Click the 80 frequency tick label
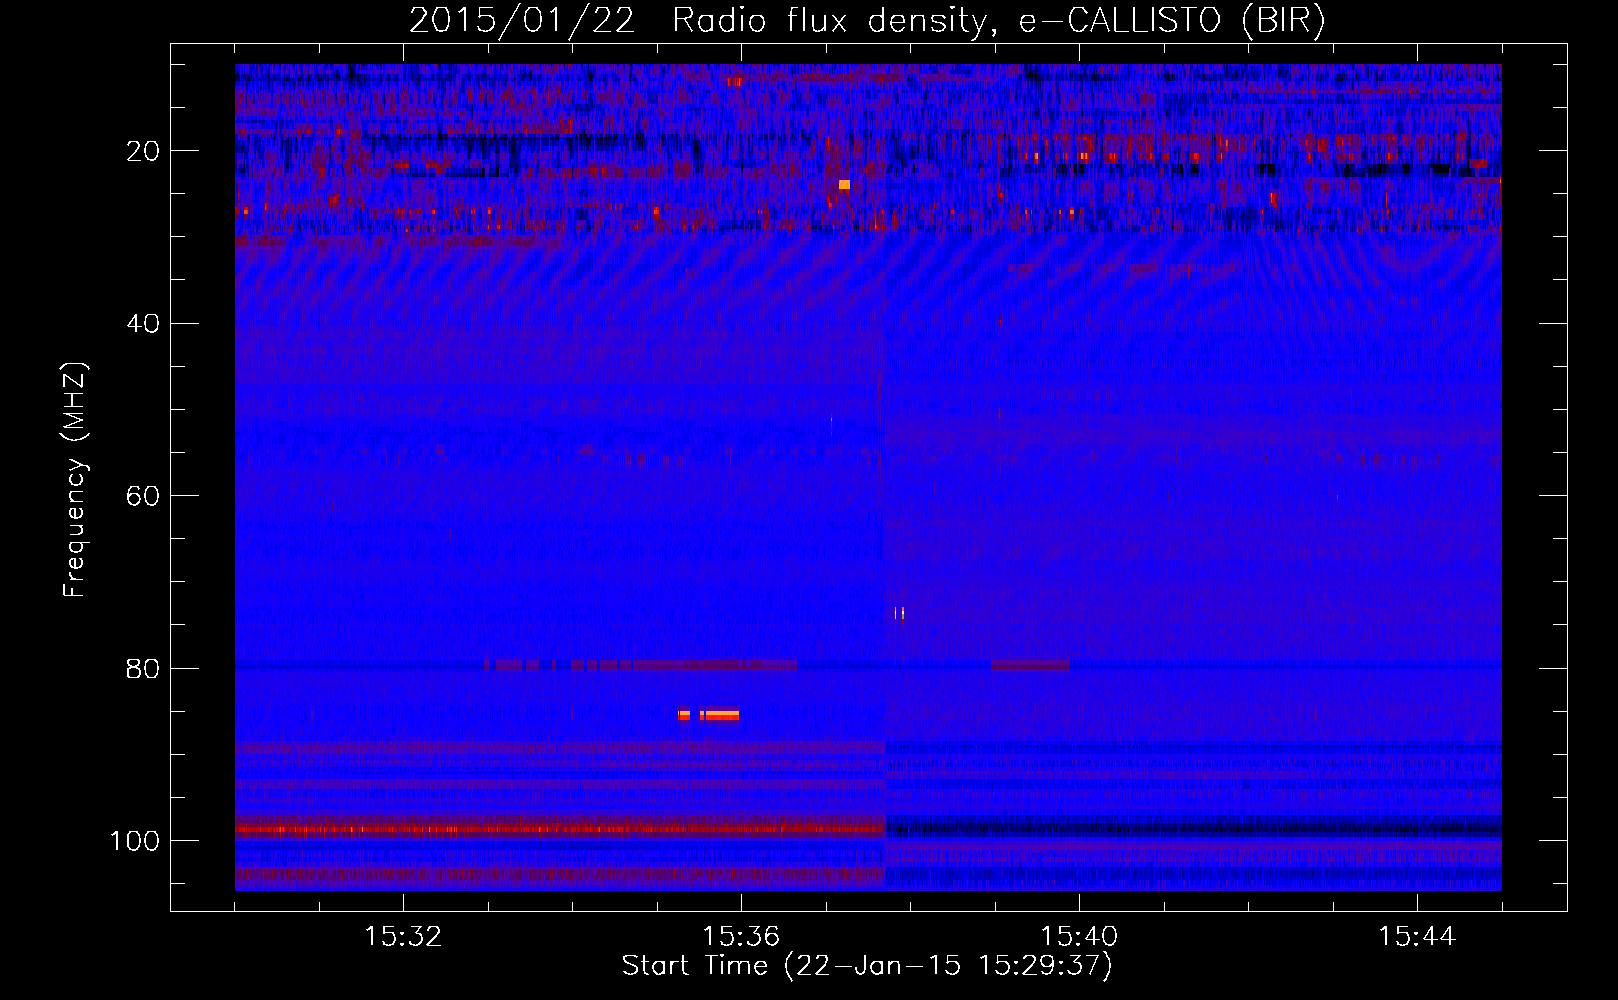Screen dimensions: 1618x1000 pyautogui.click(x=144, y=669)
